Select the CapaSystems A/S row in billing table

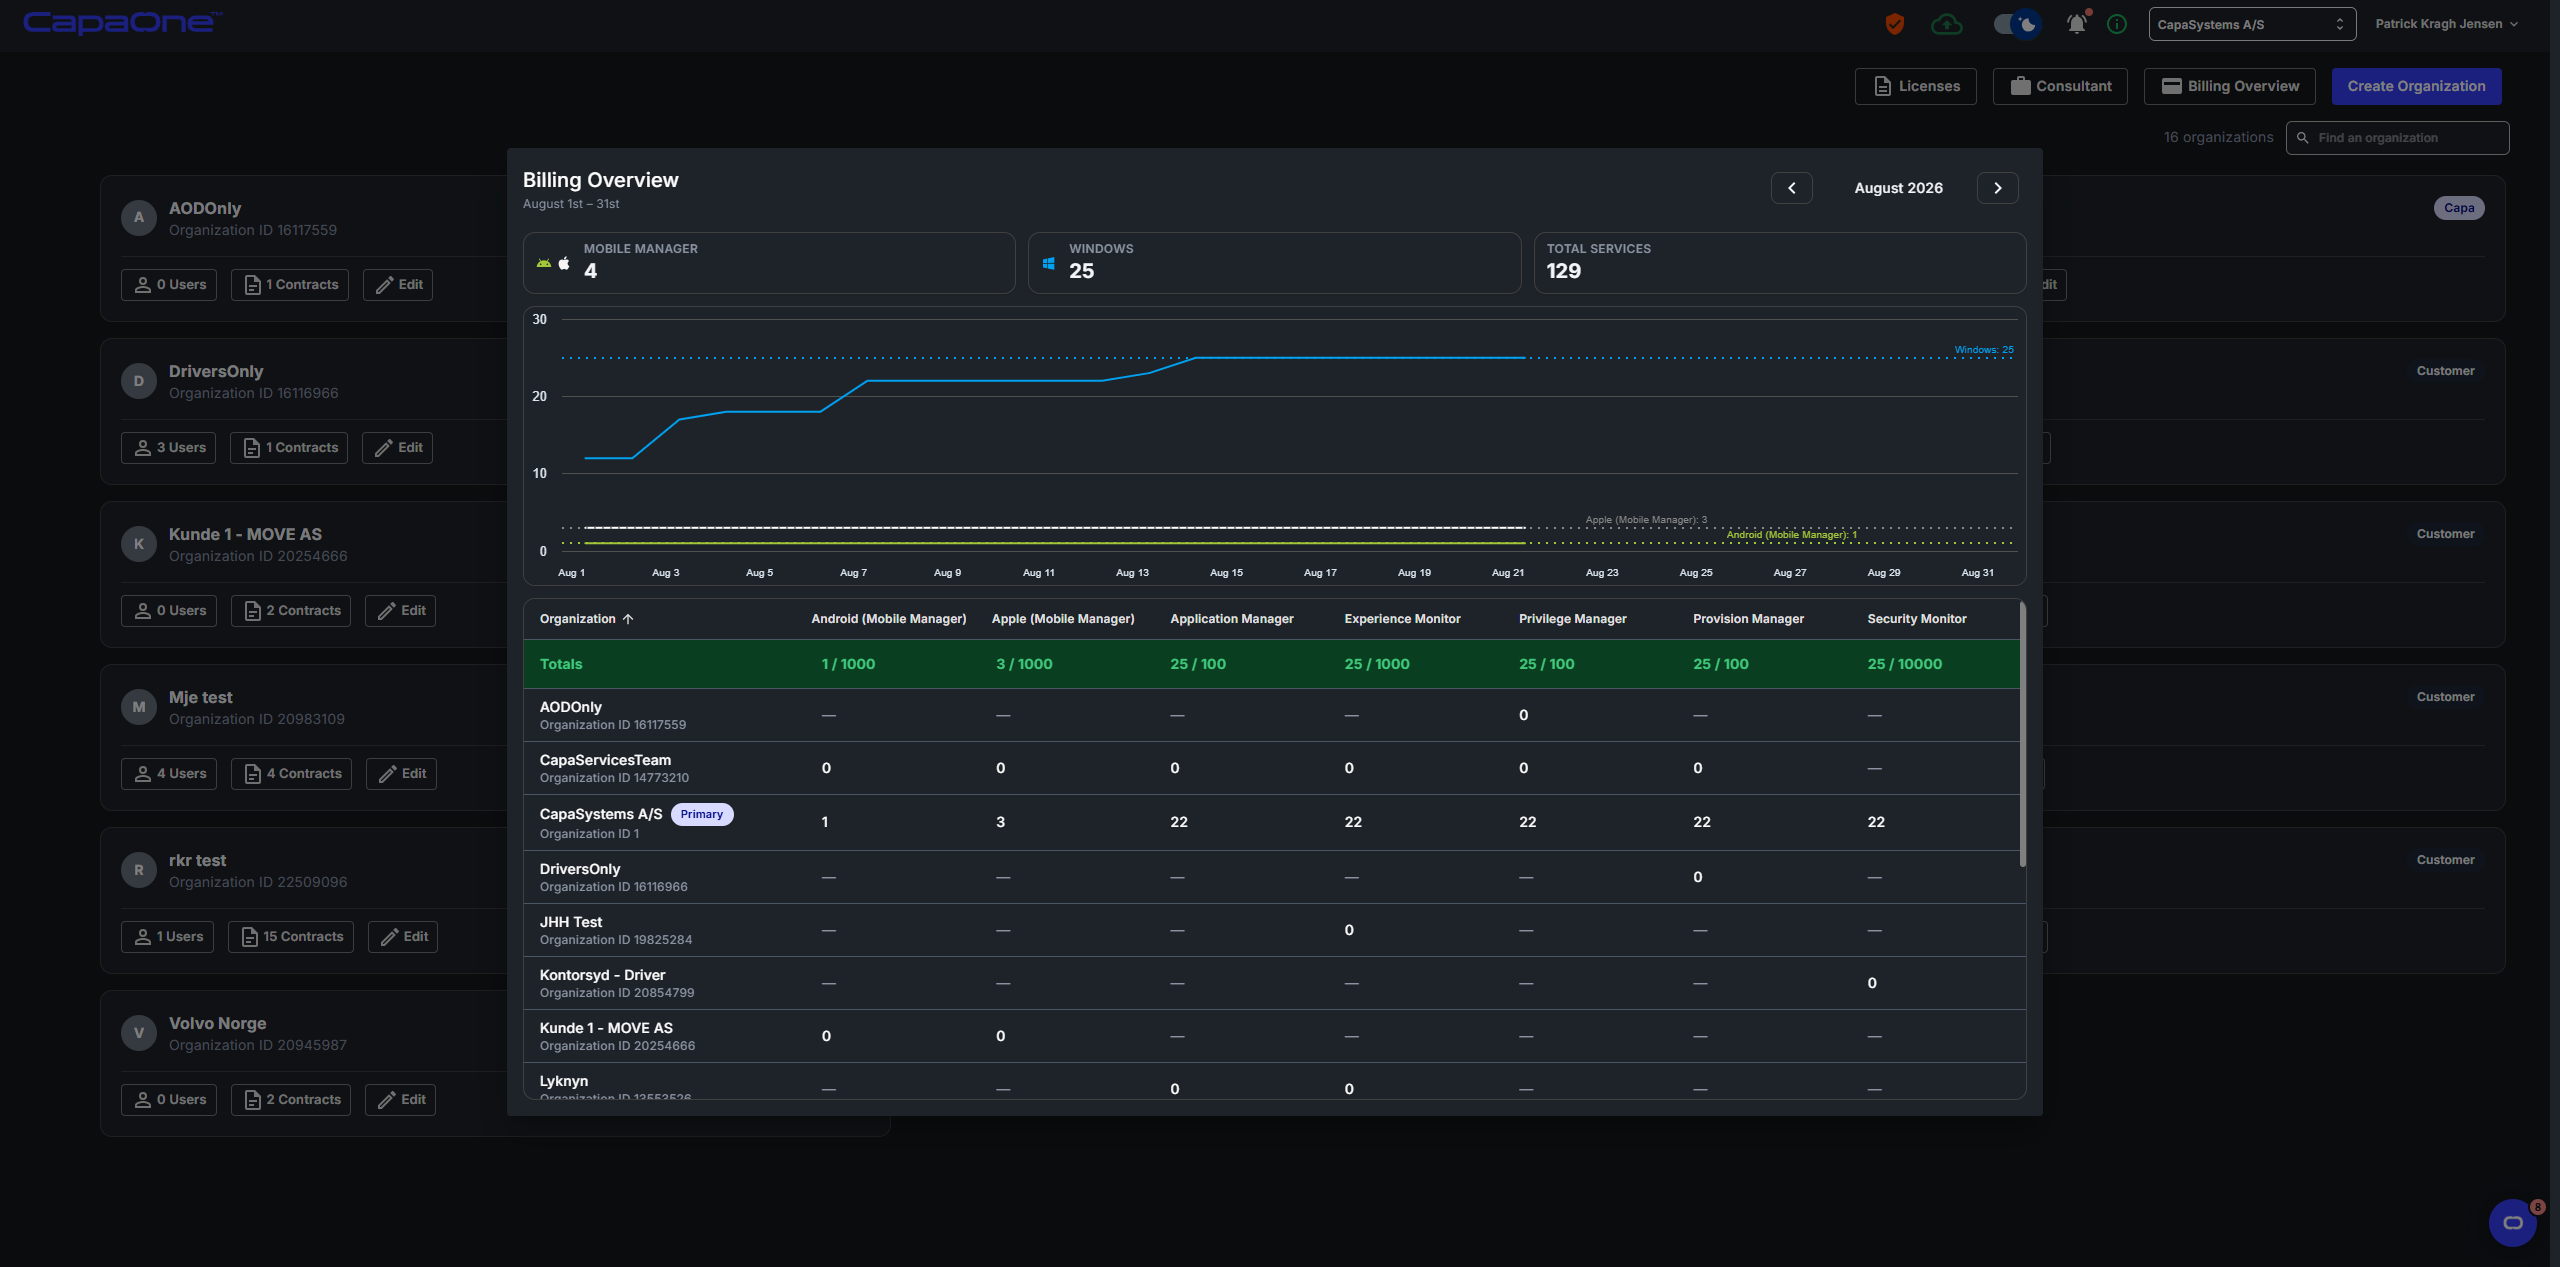(x=1271, y=822)
